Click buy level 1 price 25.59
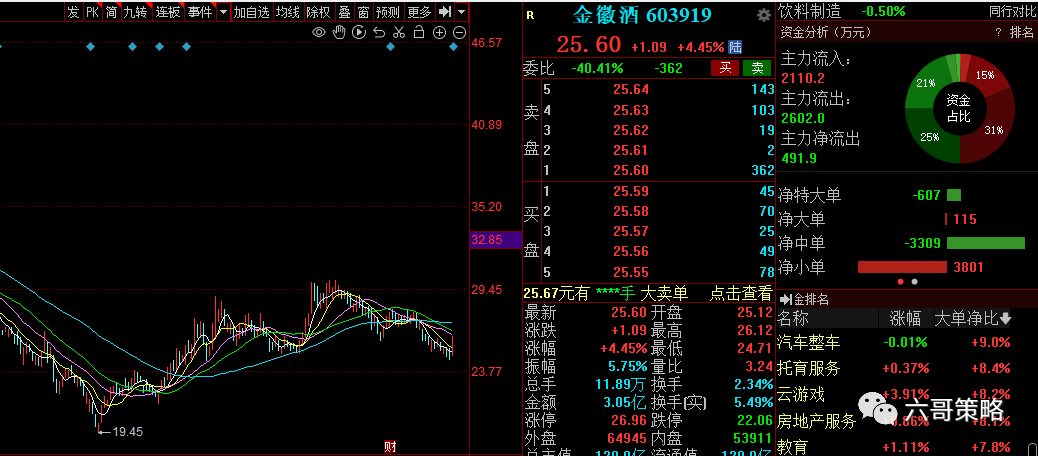 631,192
